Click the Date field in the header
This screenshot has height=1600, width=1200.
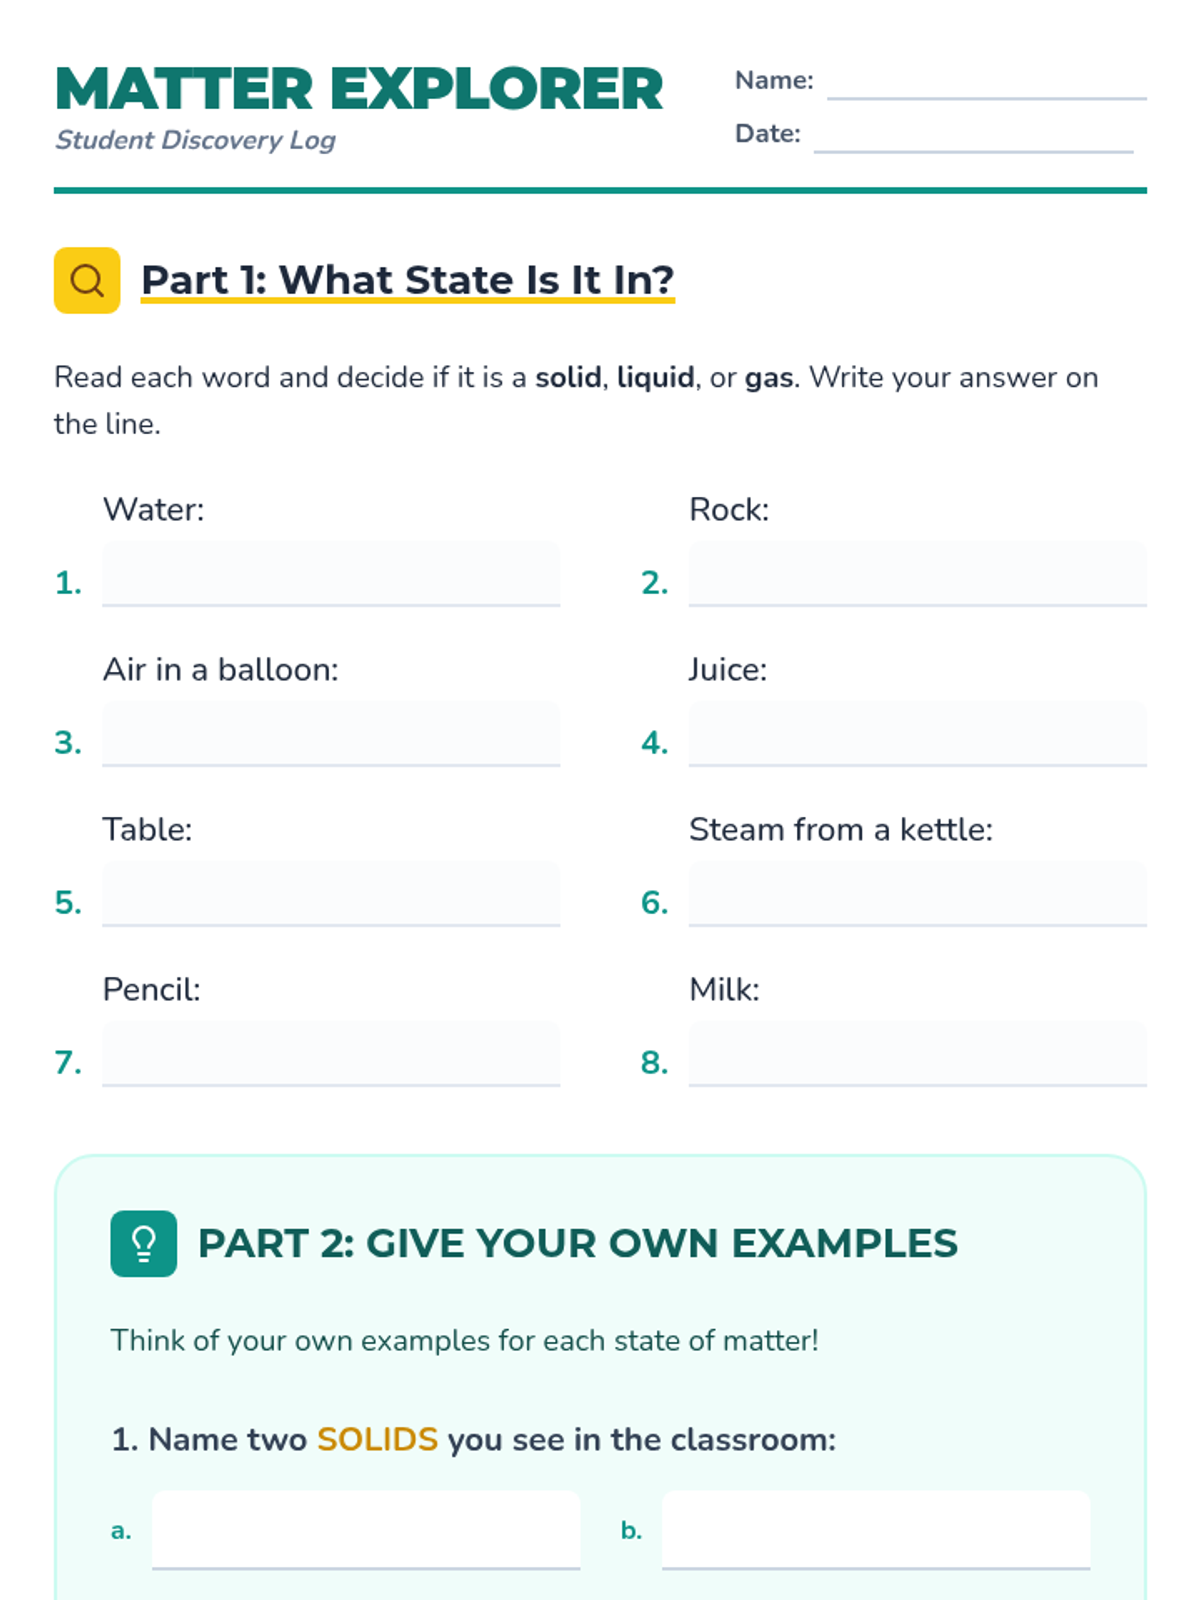click(973, 134)
